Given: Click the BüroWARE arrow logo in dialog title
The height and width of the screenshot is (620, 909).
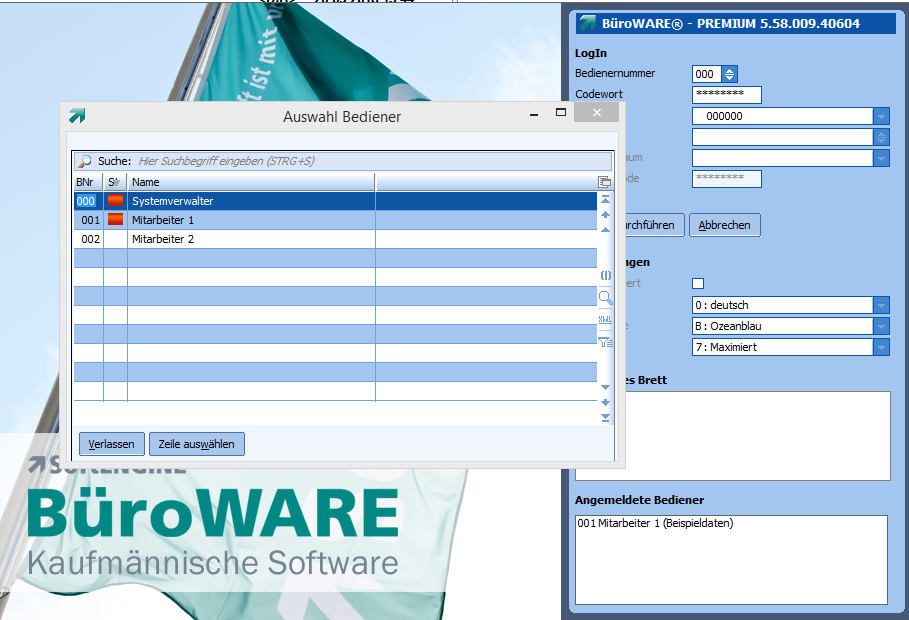Looking at the screenshot, I should 77,116.
